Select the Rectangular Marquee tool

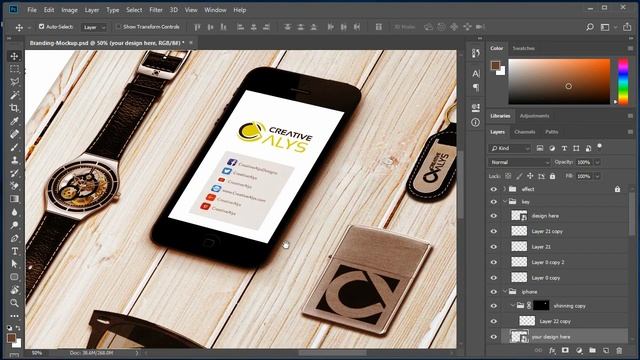coord(14,69)
